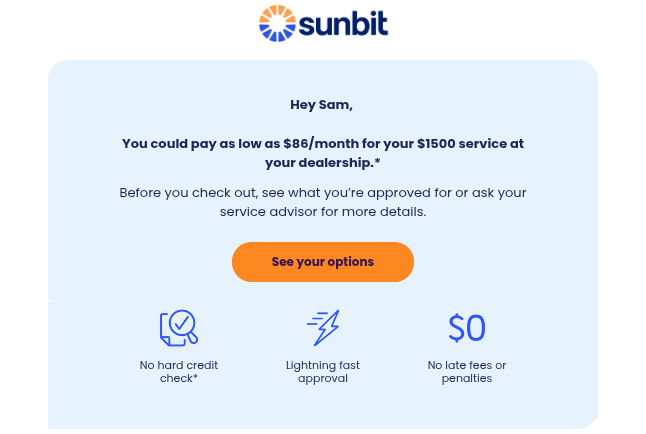This screenshot has height=434, width=646.
Task: Click the 'your dealership.*' headline line
Action: pyautogui.click(x=323, y=162)
